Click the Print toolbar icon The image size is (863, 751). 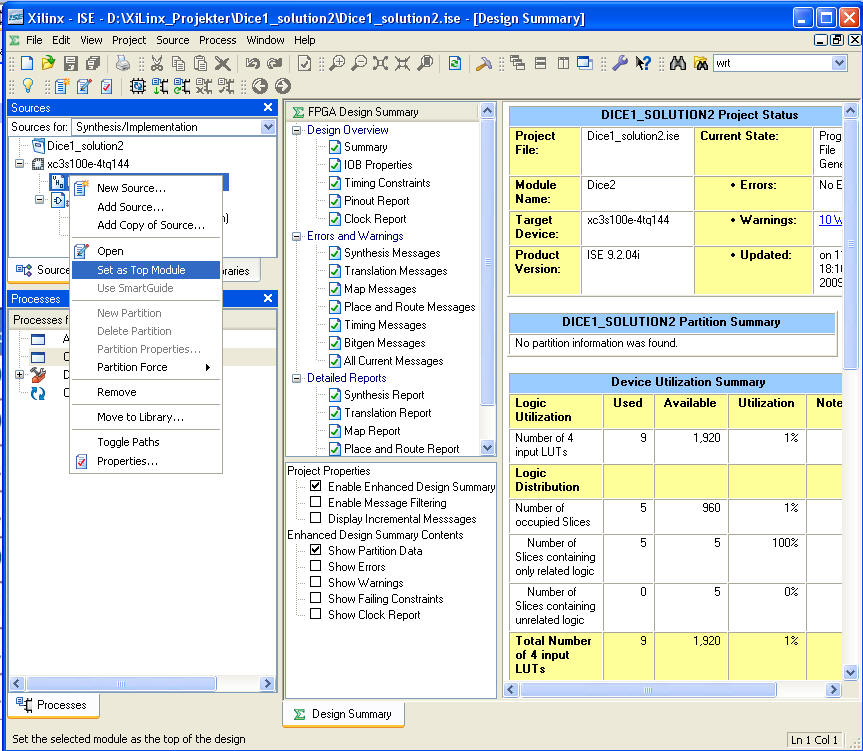[122, 63]
